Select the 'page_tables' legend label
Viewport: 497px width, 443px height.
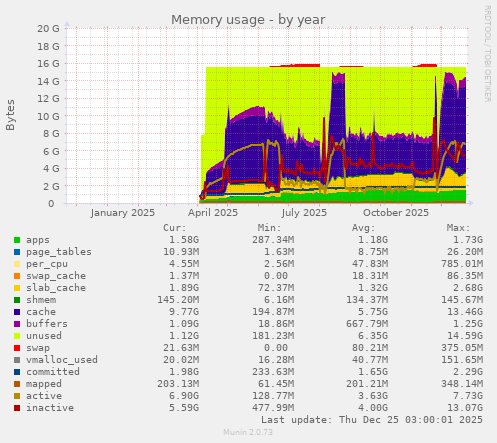coord(59,252)
